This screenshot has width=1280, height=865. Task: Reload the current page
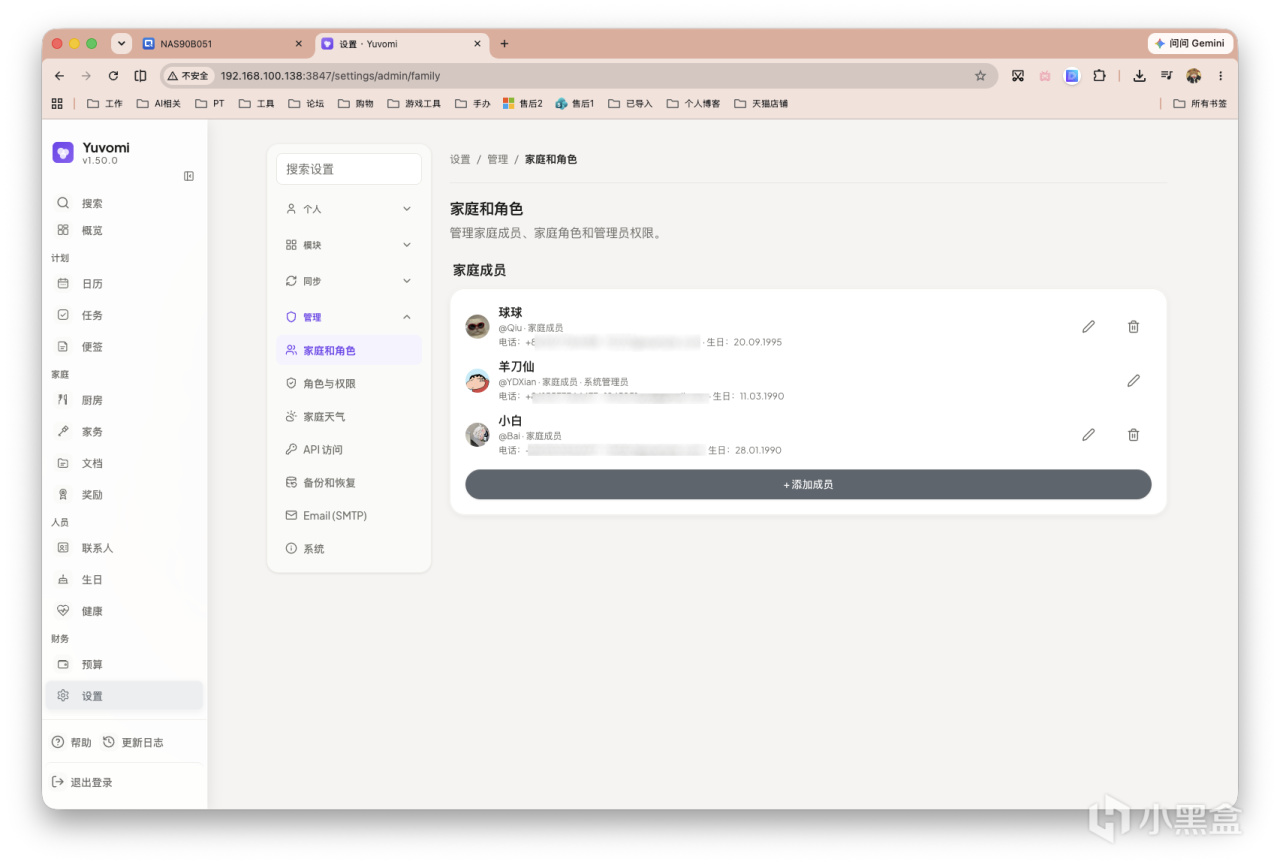(x=113, y=76)
